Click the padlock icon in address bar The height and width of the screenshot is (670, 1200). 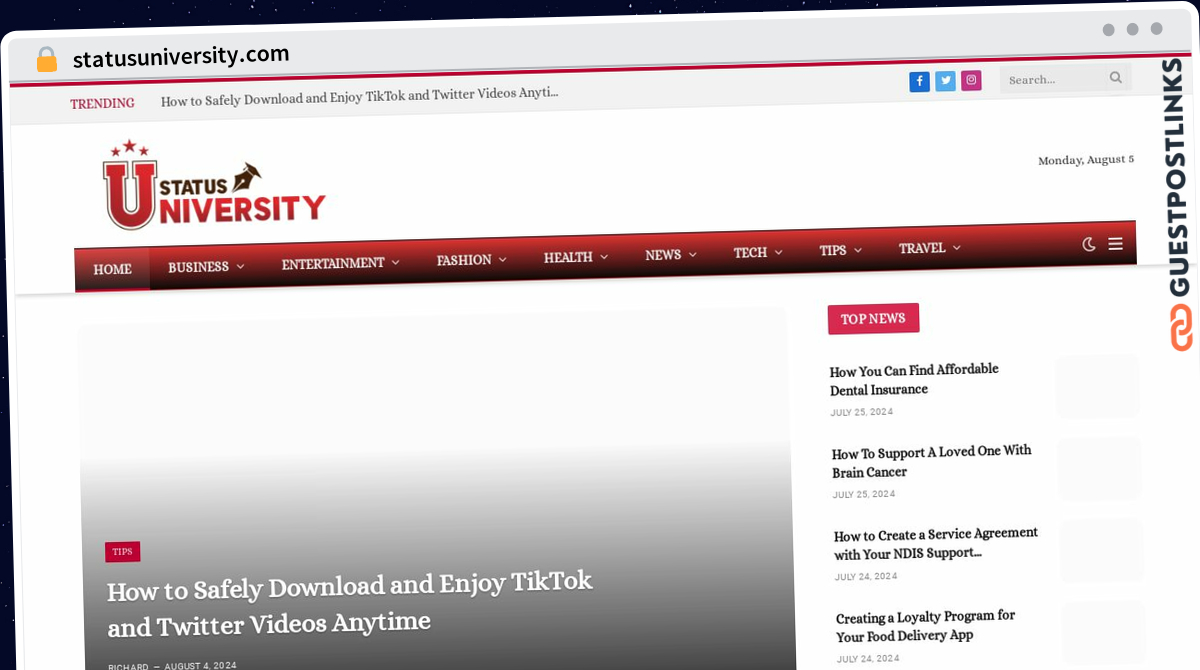point(47,60)
